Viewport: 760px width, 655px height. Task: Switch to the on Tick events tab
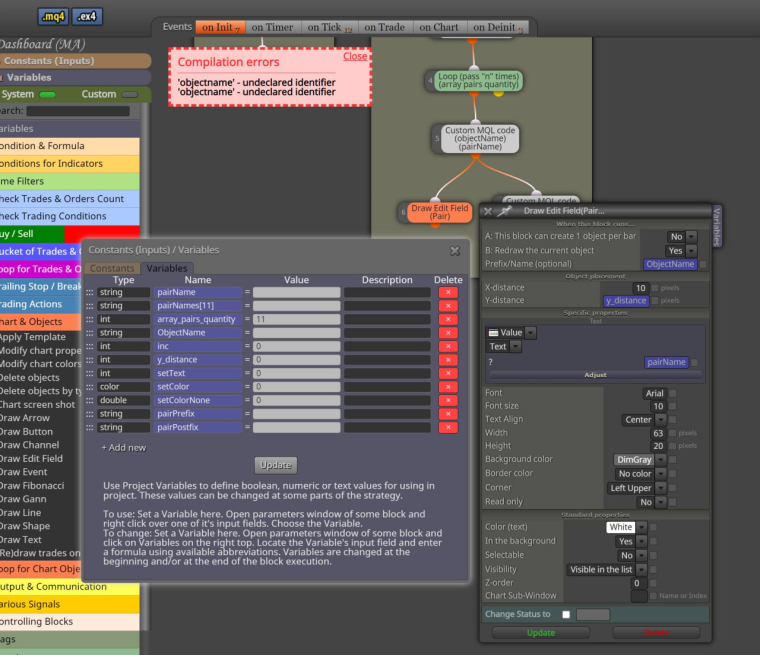tap(330, 28)
